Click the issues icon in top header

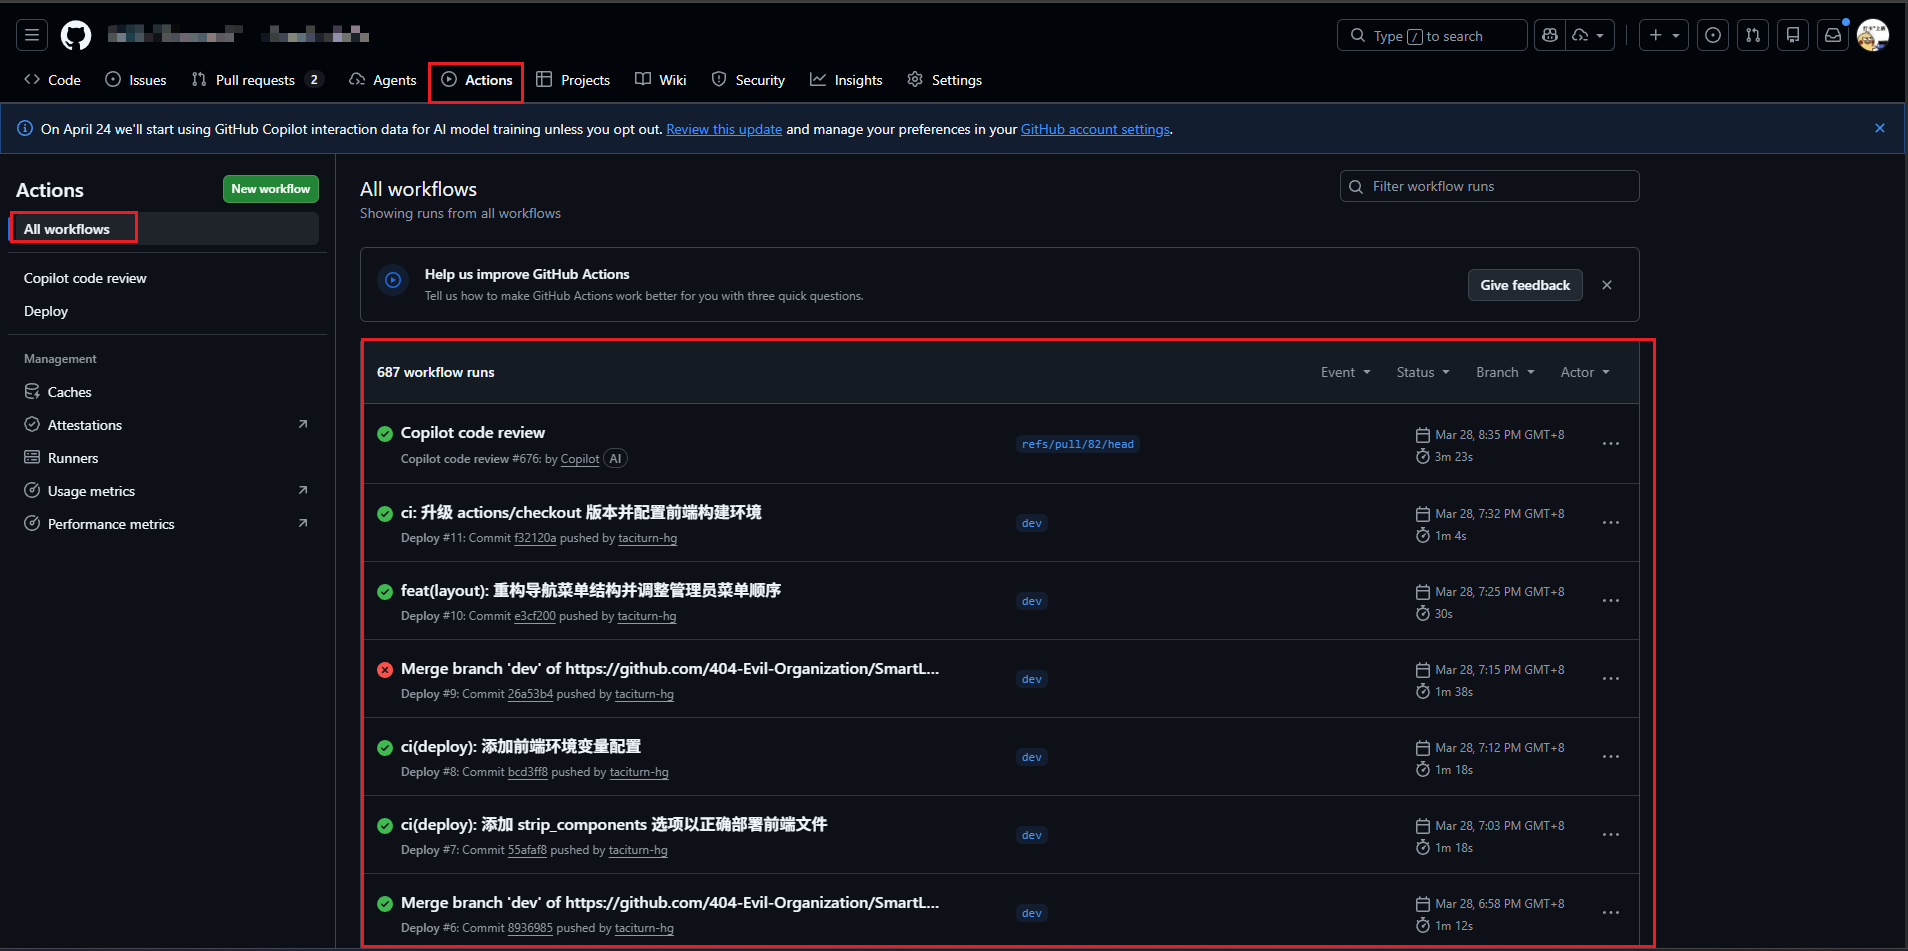tap(1713, 36)
